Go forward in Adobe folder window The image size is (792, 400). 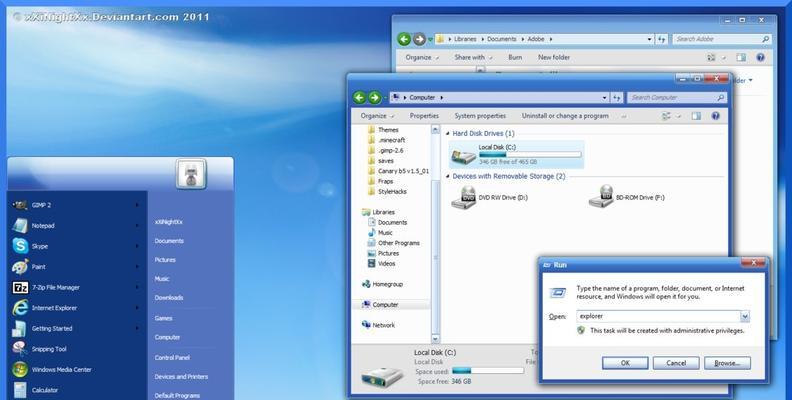click(419, 39)
